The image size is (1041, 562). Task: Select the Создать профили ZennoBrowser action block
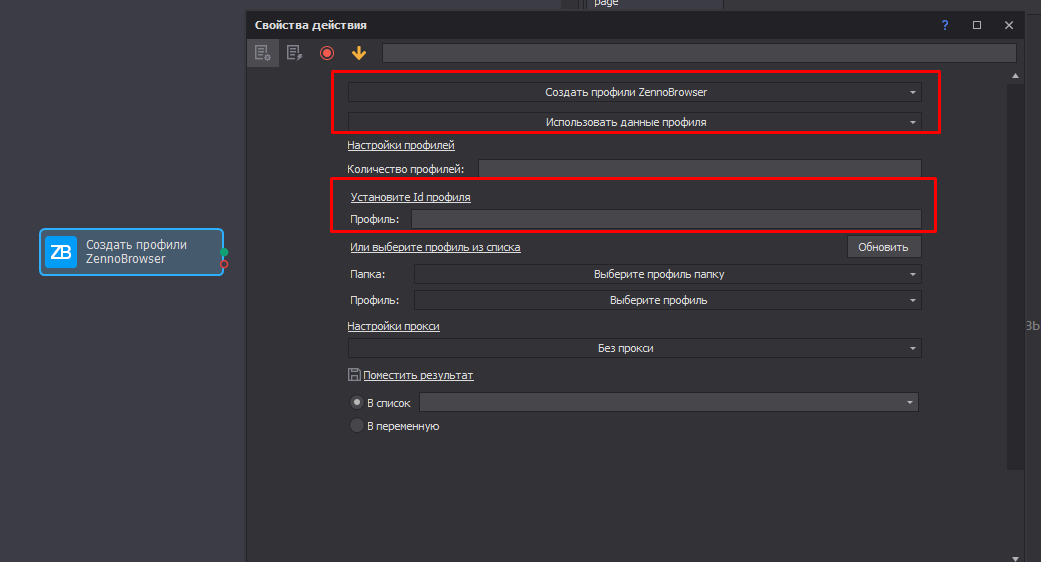(x=131, y=252)
